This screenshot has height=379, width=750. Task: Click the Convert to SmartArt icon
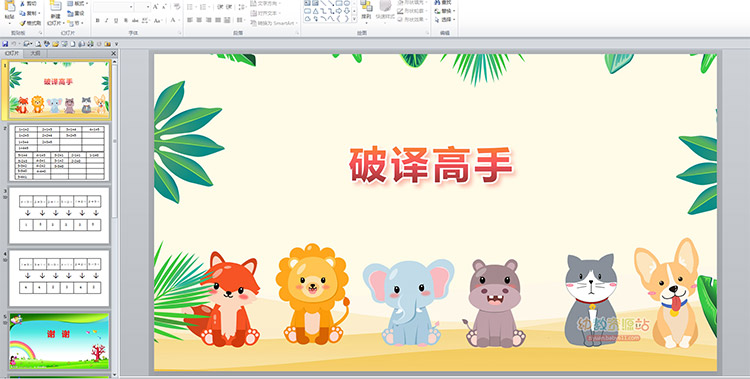(254, 23)
